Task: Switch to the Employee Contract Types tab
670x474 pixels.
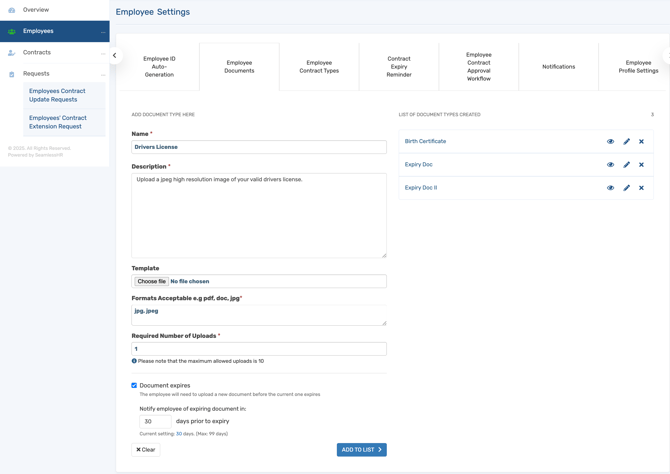Action: point(319,67)
